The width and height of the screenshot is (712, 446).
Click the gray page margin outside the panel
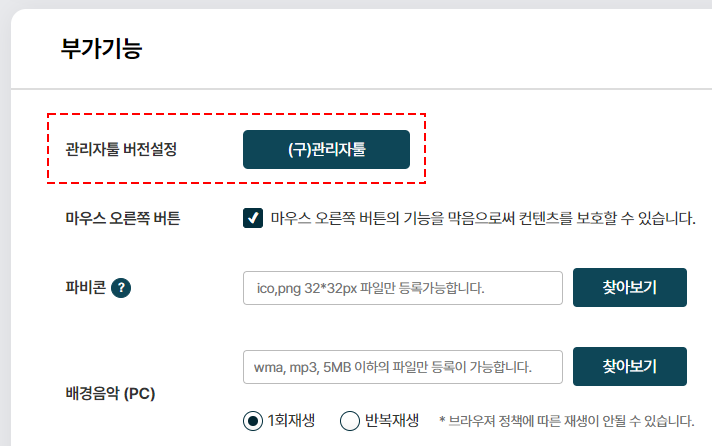click(x=5, y=227)
